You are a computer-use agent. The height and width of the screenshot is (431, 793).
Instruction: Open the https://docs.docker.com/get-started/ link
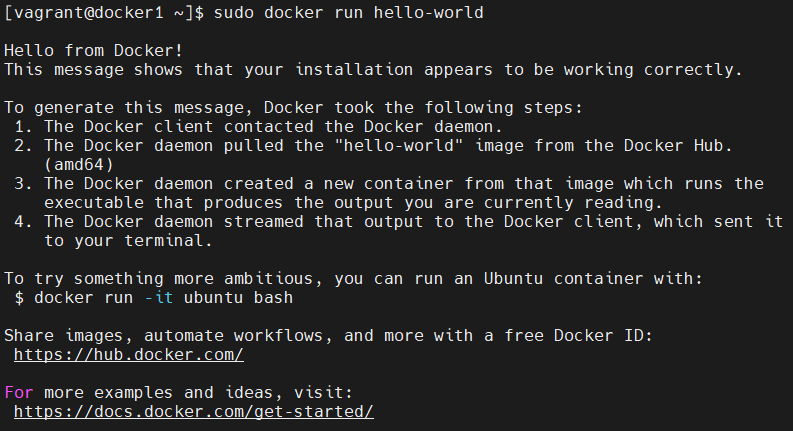point(194,411)
